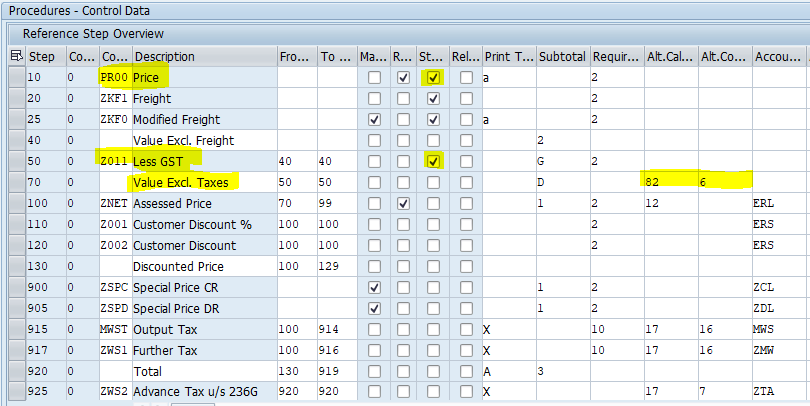The width and height of the screenshot is (810, 406).
Task: Select the row selector for step 100
Action: pos(16,203)
